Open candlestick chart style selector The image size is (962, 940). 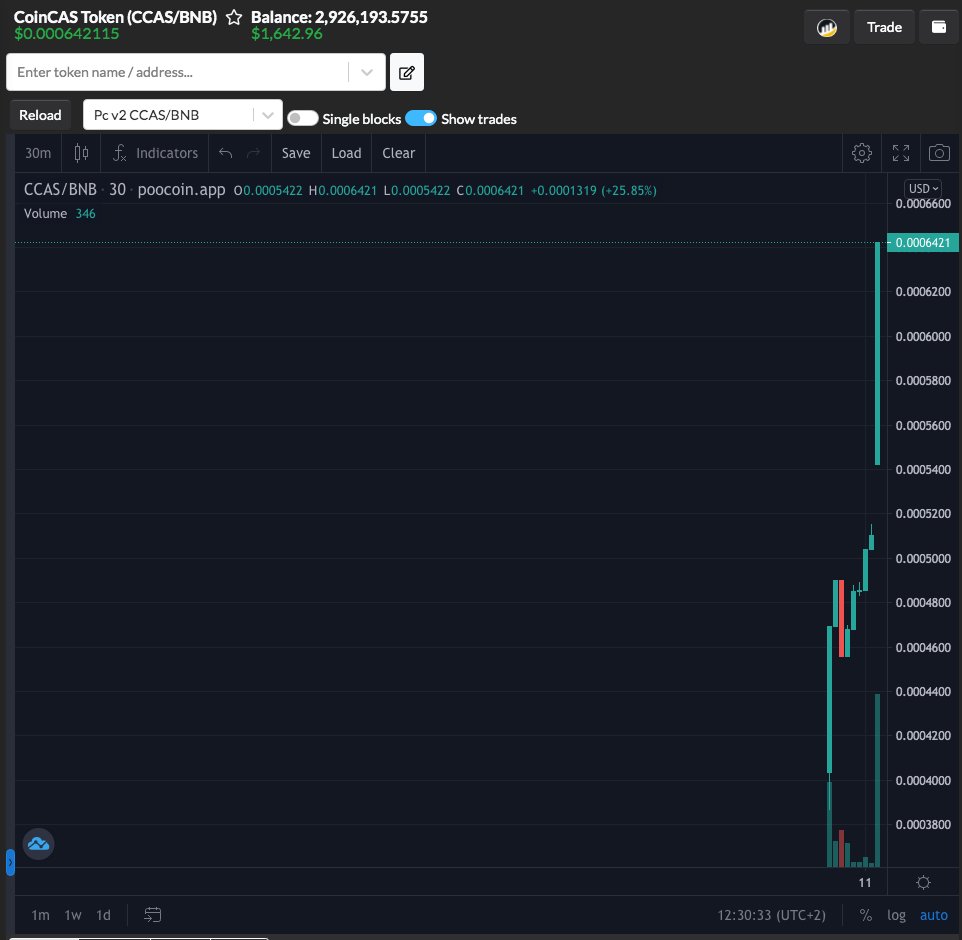80,152
